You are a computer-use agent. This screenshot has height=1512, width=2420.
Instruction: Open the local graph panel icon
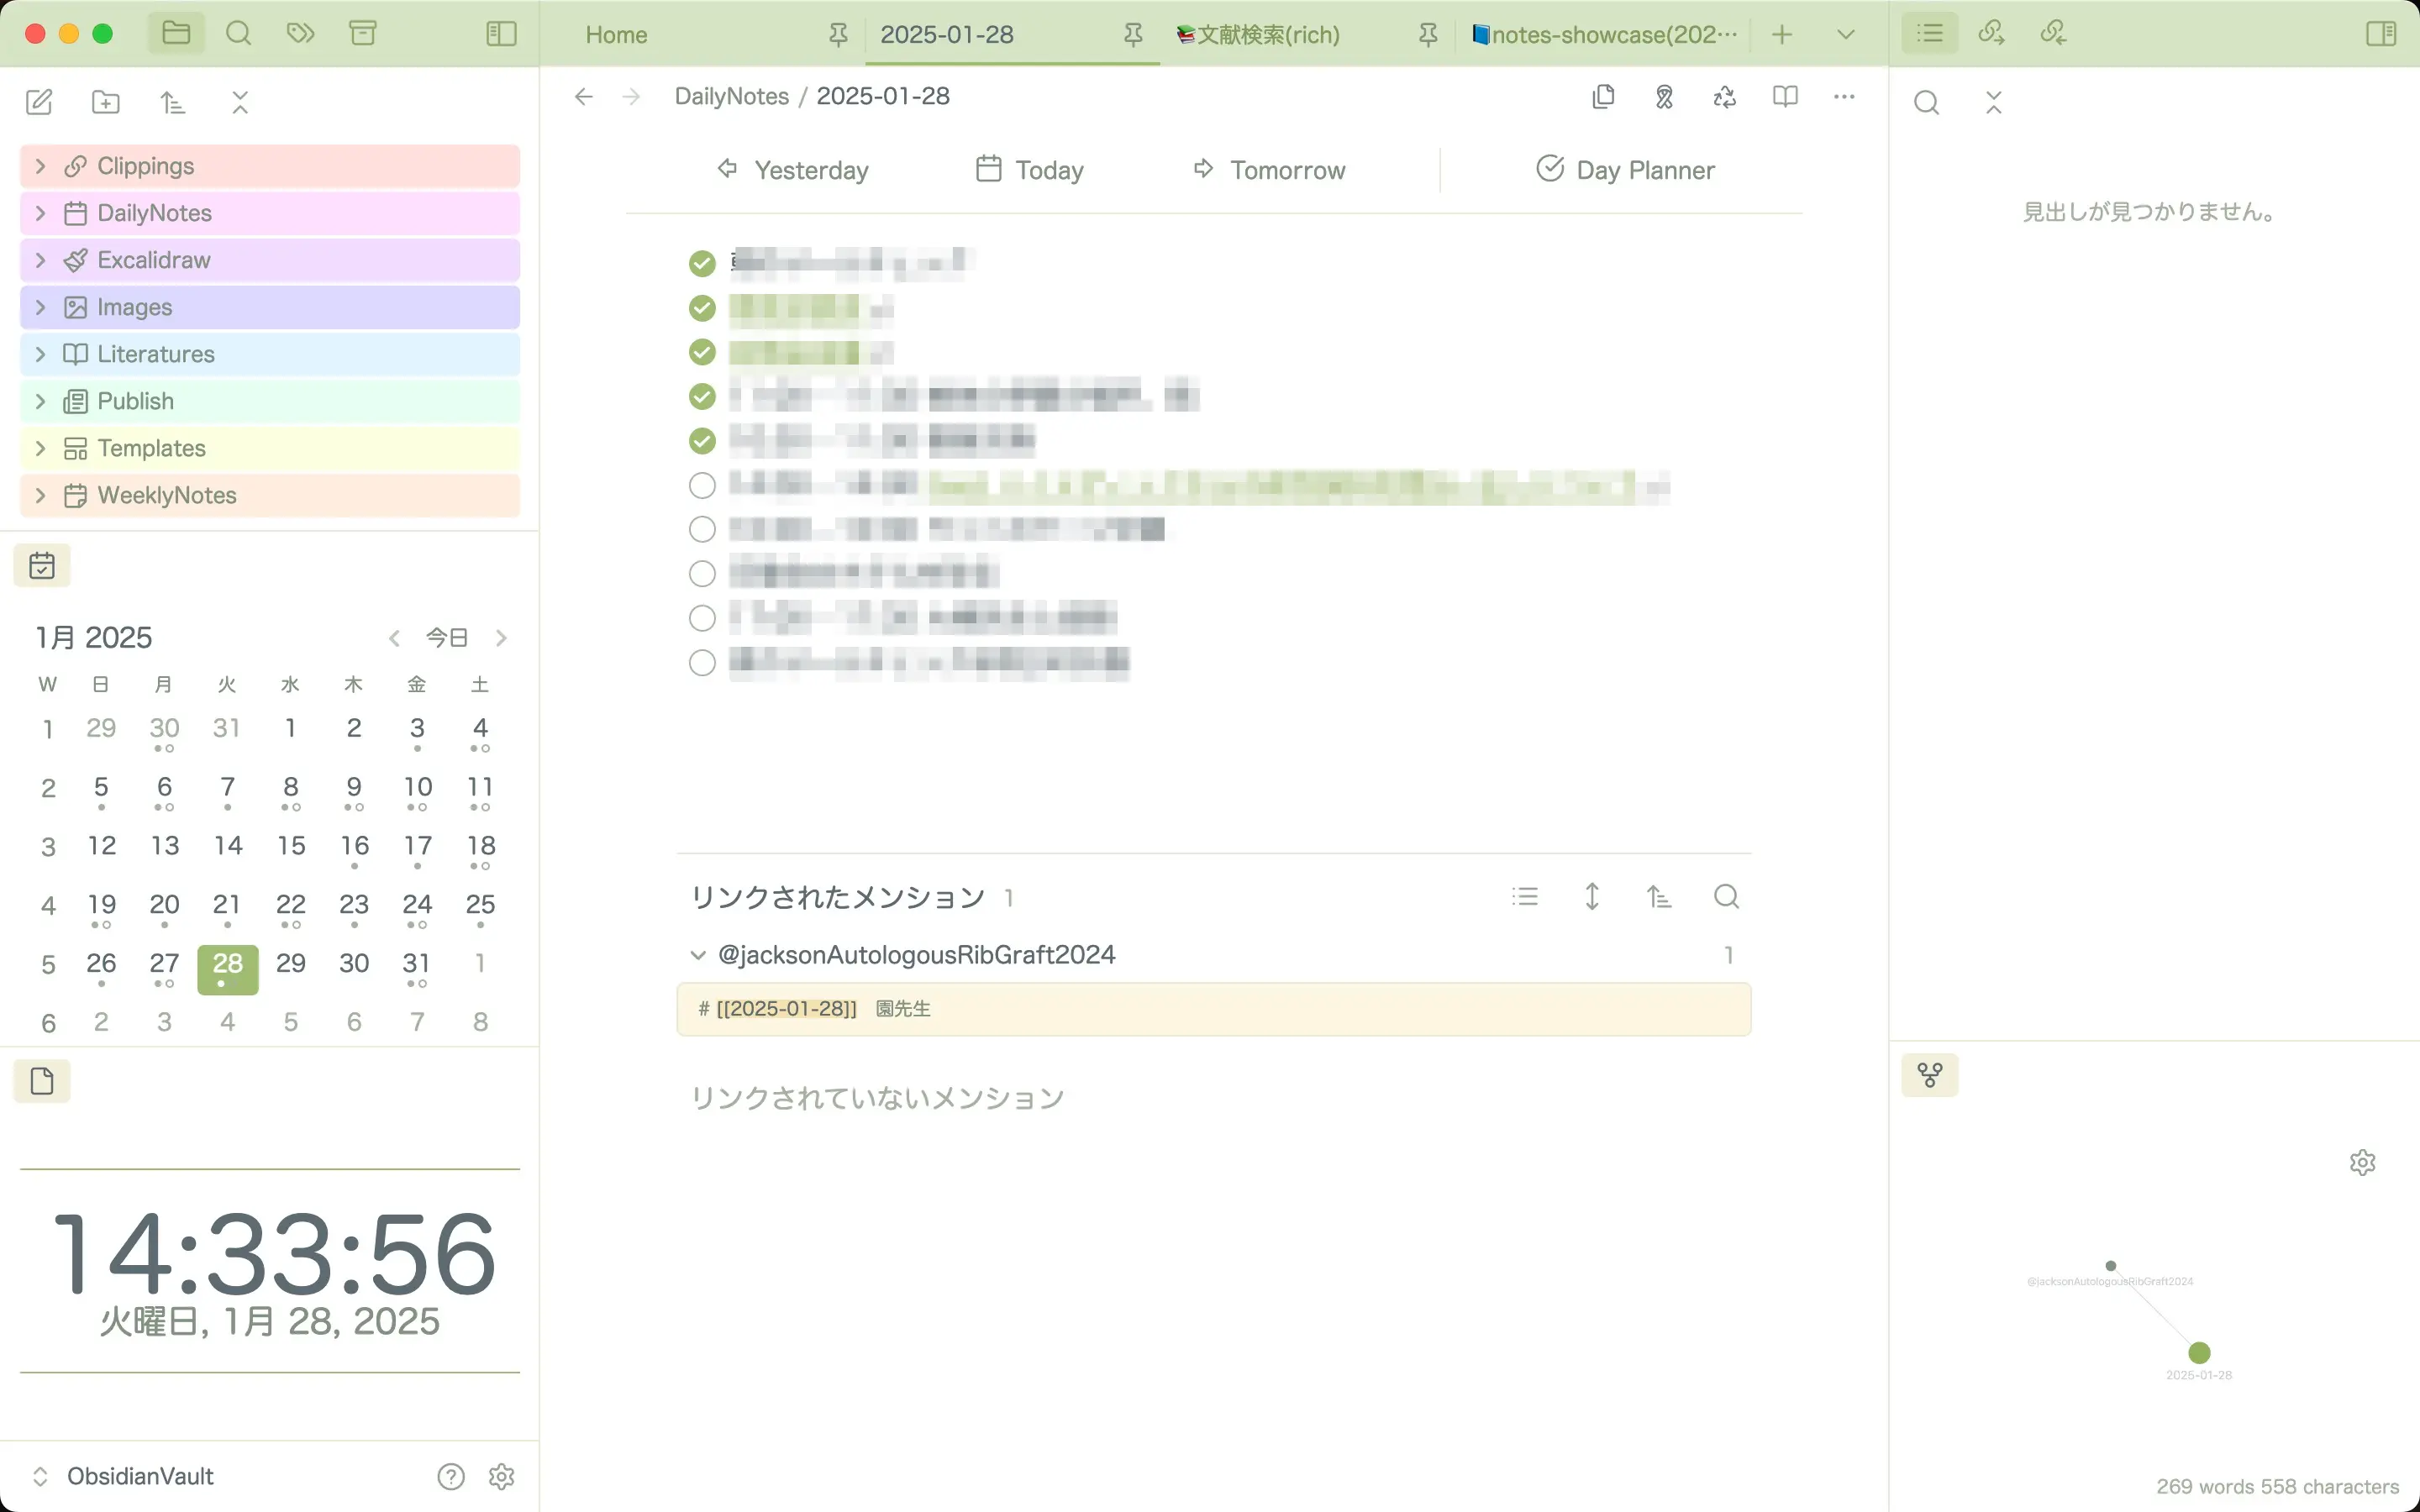click(x=1929, y=1076)
